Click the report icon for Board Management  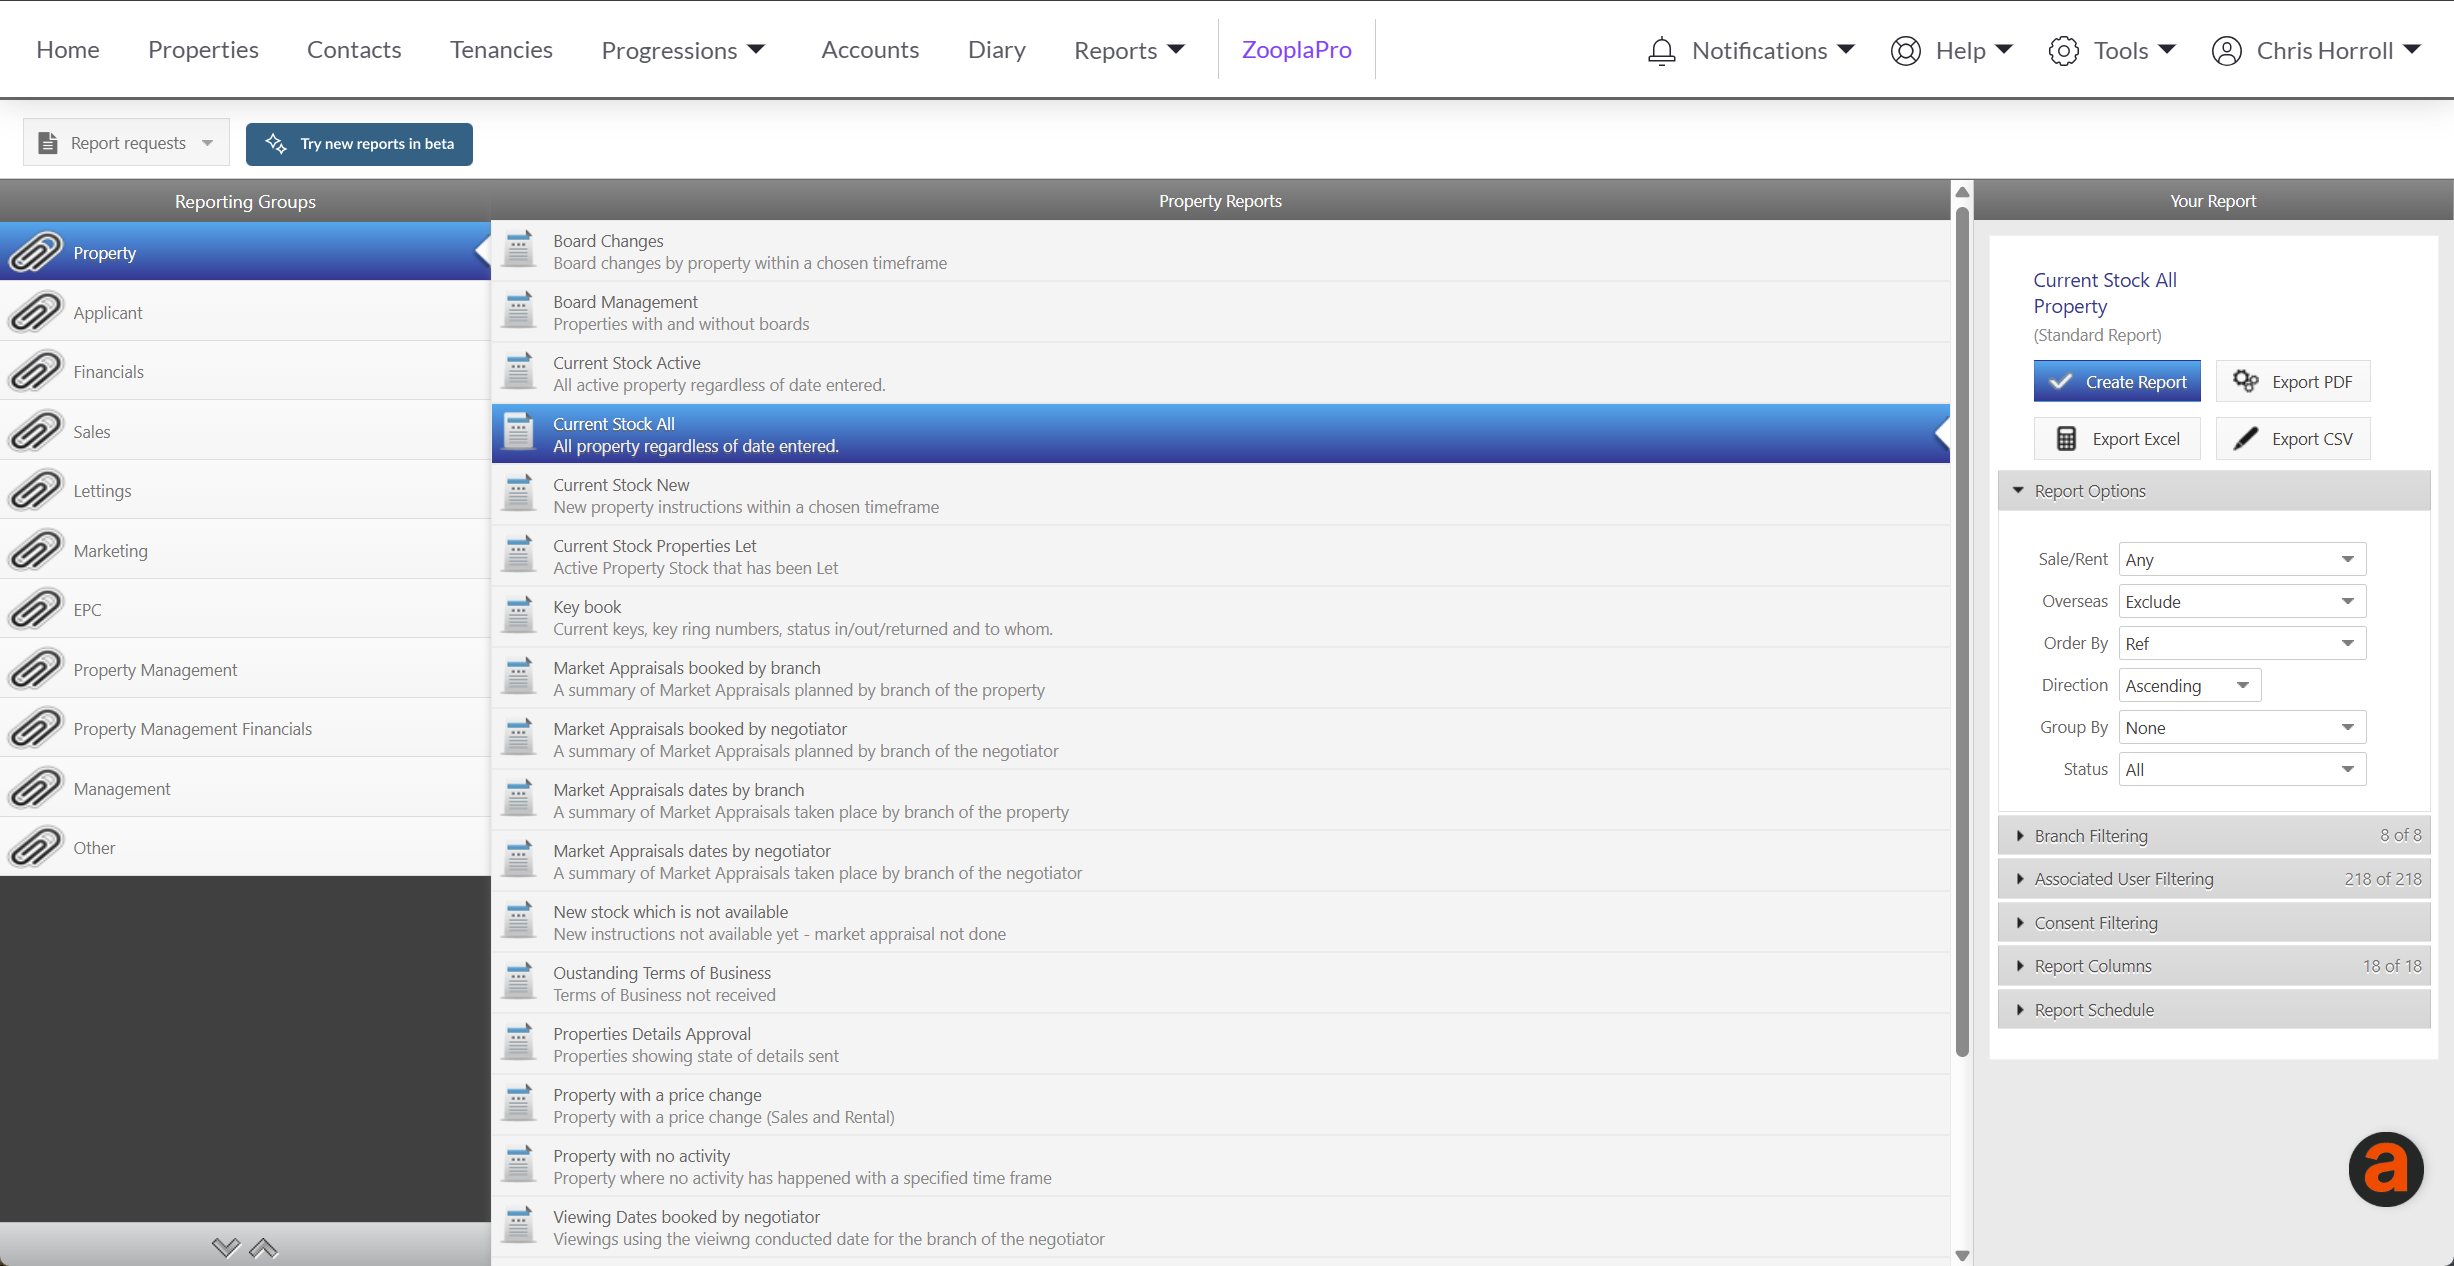coord(518,311)
